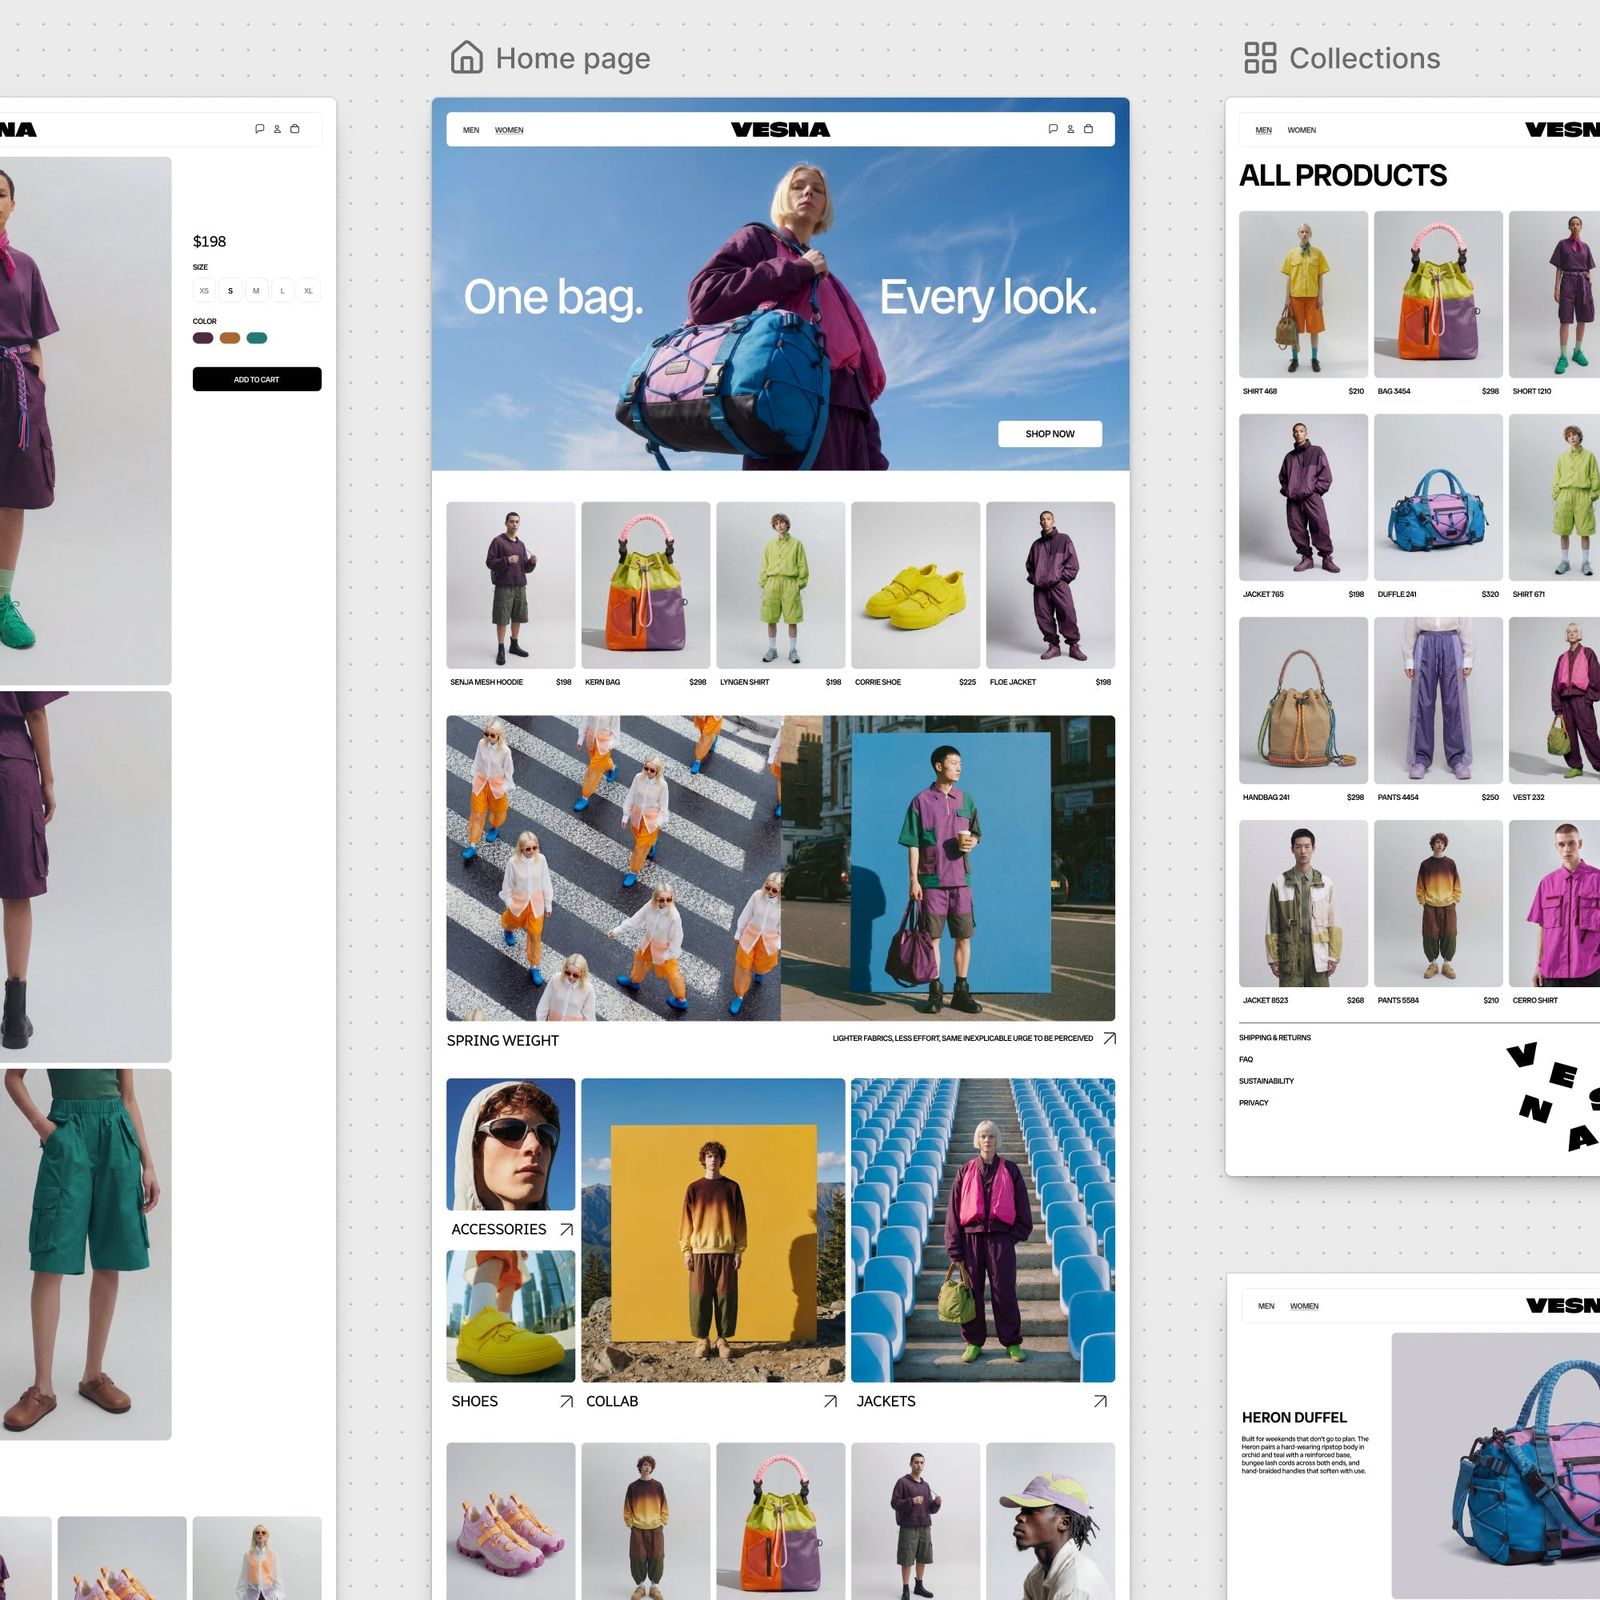The height and width of the screenshot is (1600, 1600).
Task: Open account icon in product page header
Action: [277, 129]
